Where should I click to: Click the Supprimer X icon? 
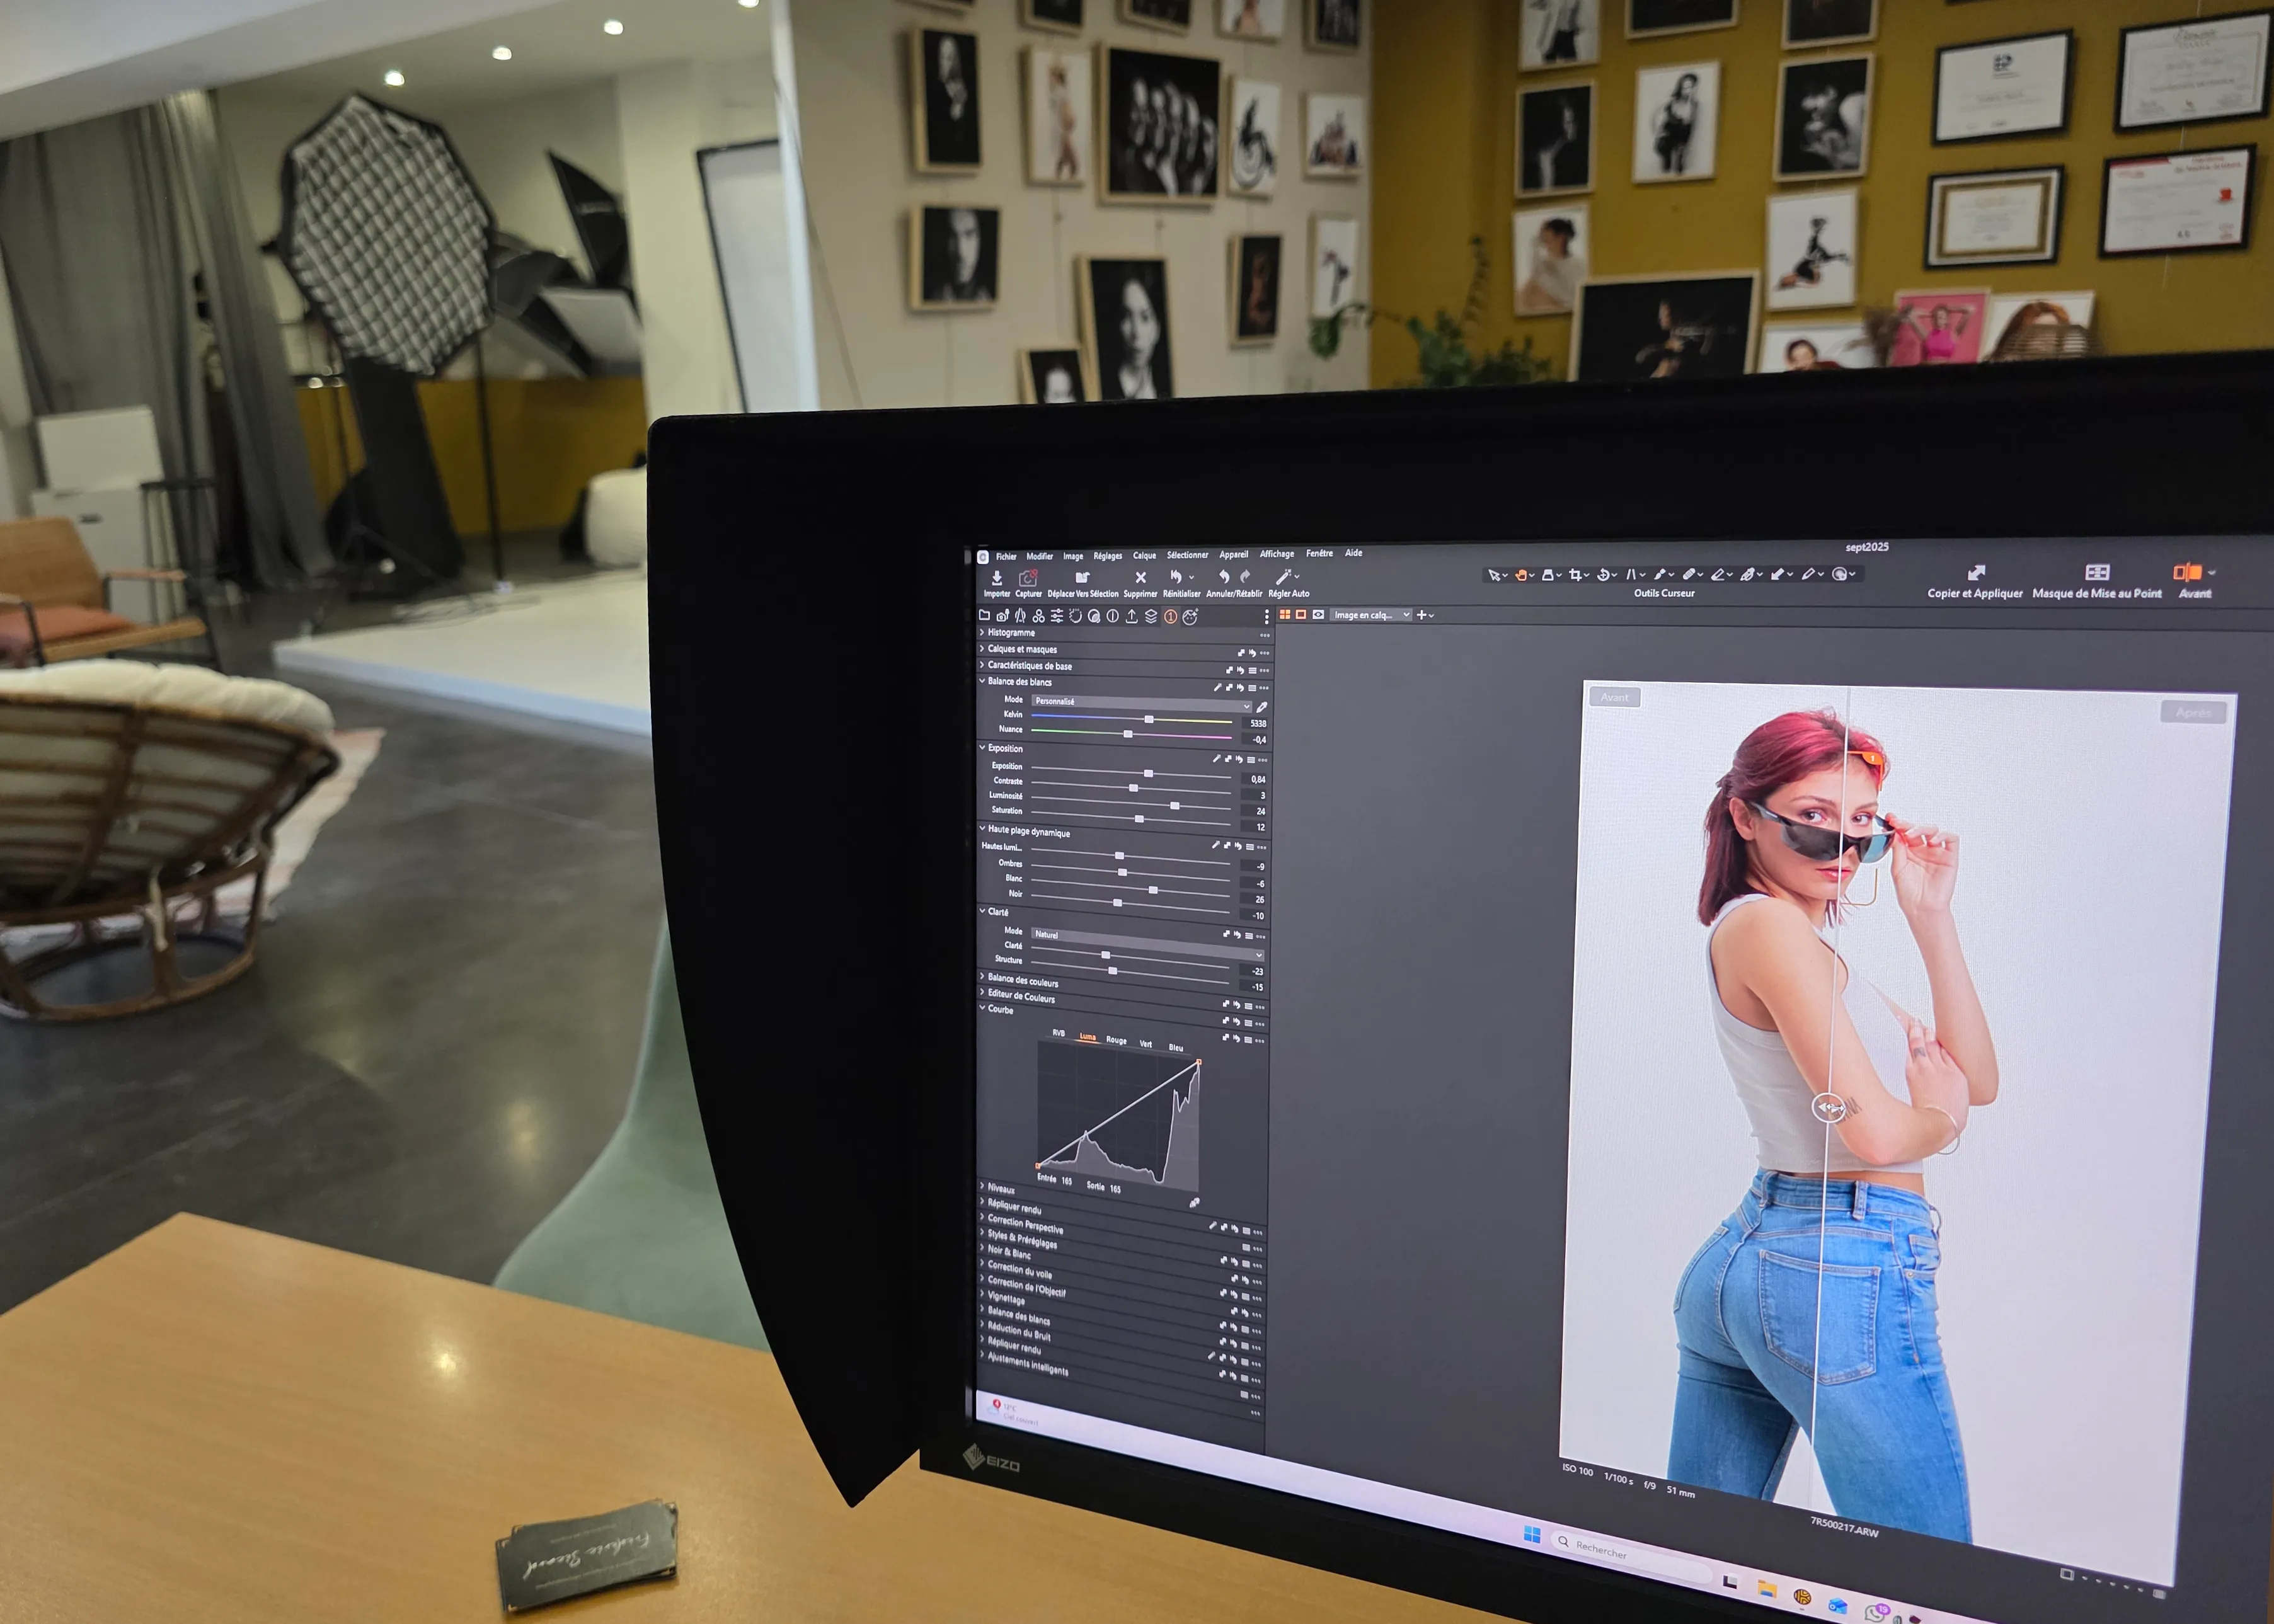1140,578
